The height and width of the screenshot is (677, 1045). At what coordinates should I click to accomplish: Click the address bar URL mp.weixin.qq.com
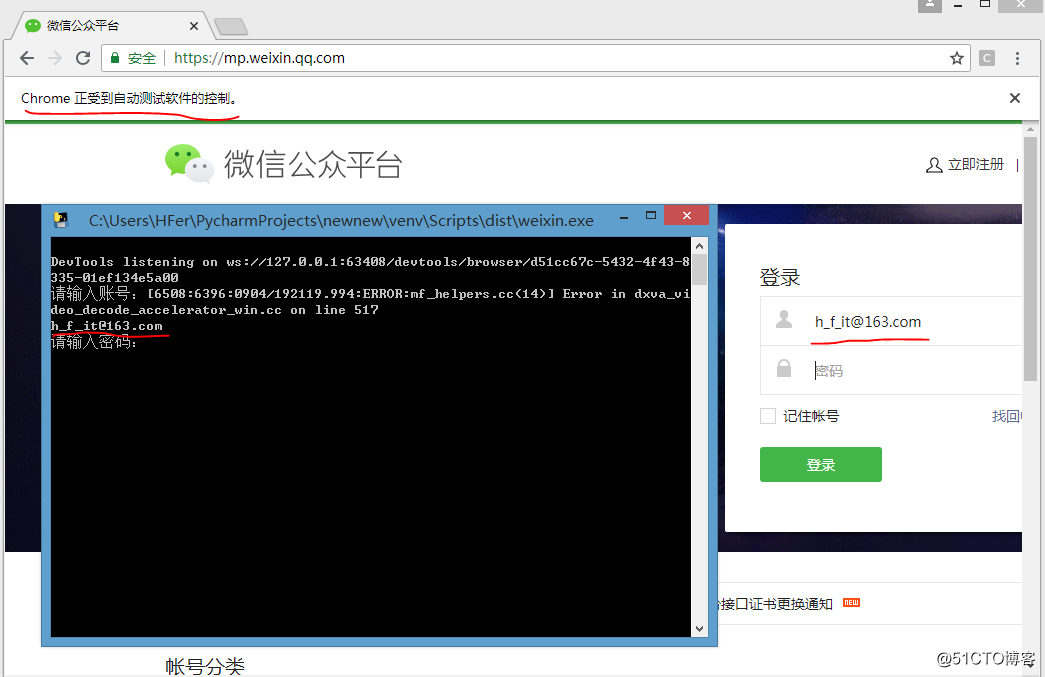click(259, 58)
